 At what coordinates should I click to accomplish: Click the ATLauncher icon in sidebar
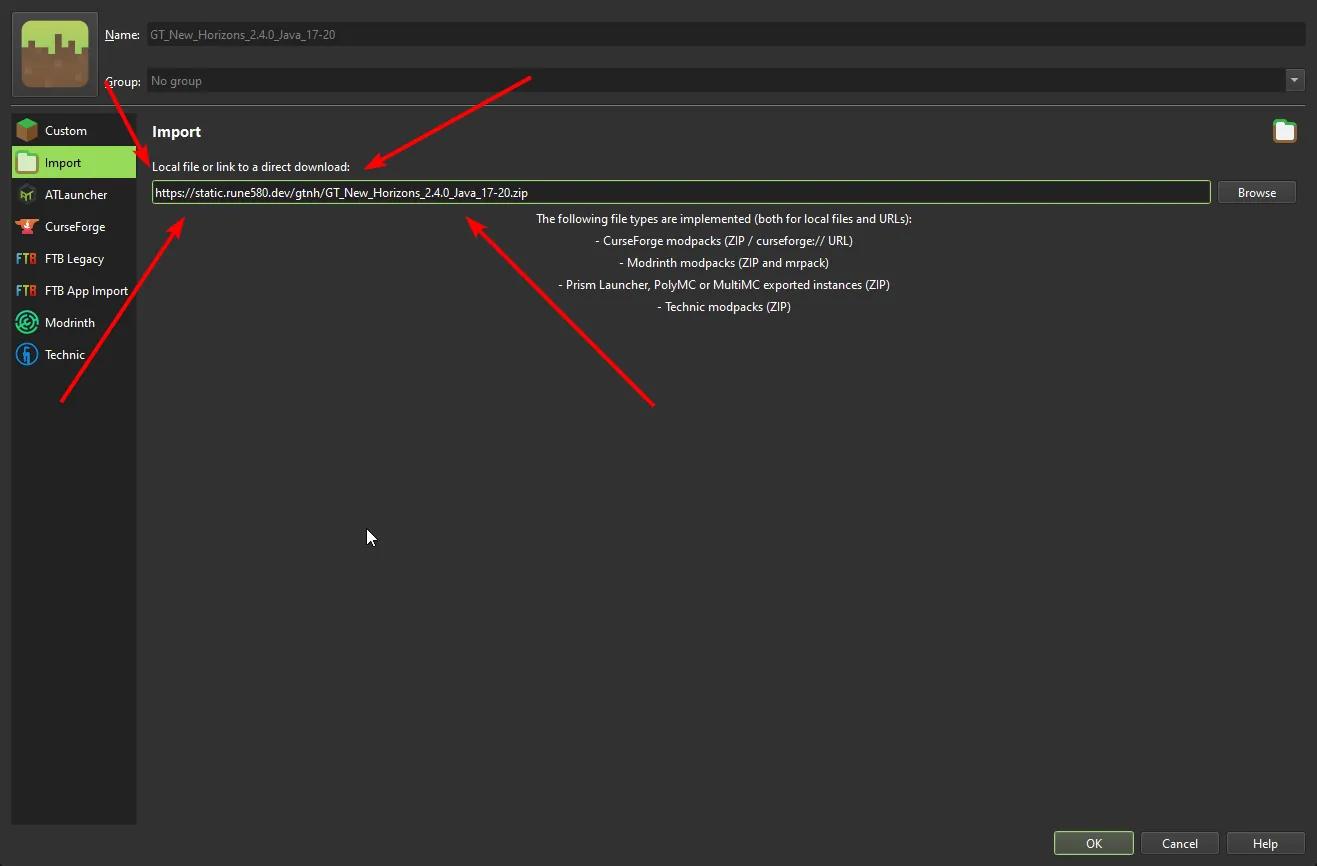(27, 195)
